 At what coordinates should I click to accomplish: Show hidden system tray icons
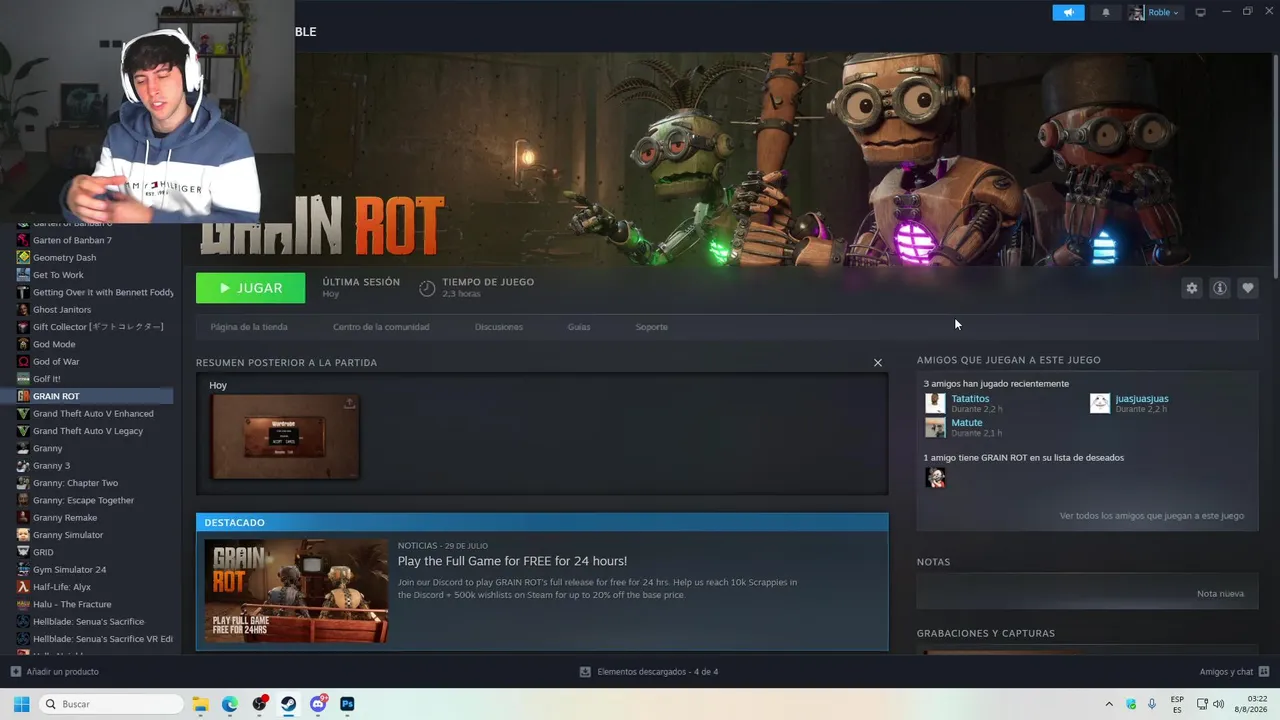tap(1108, 704)
